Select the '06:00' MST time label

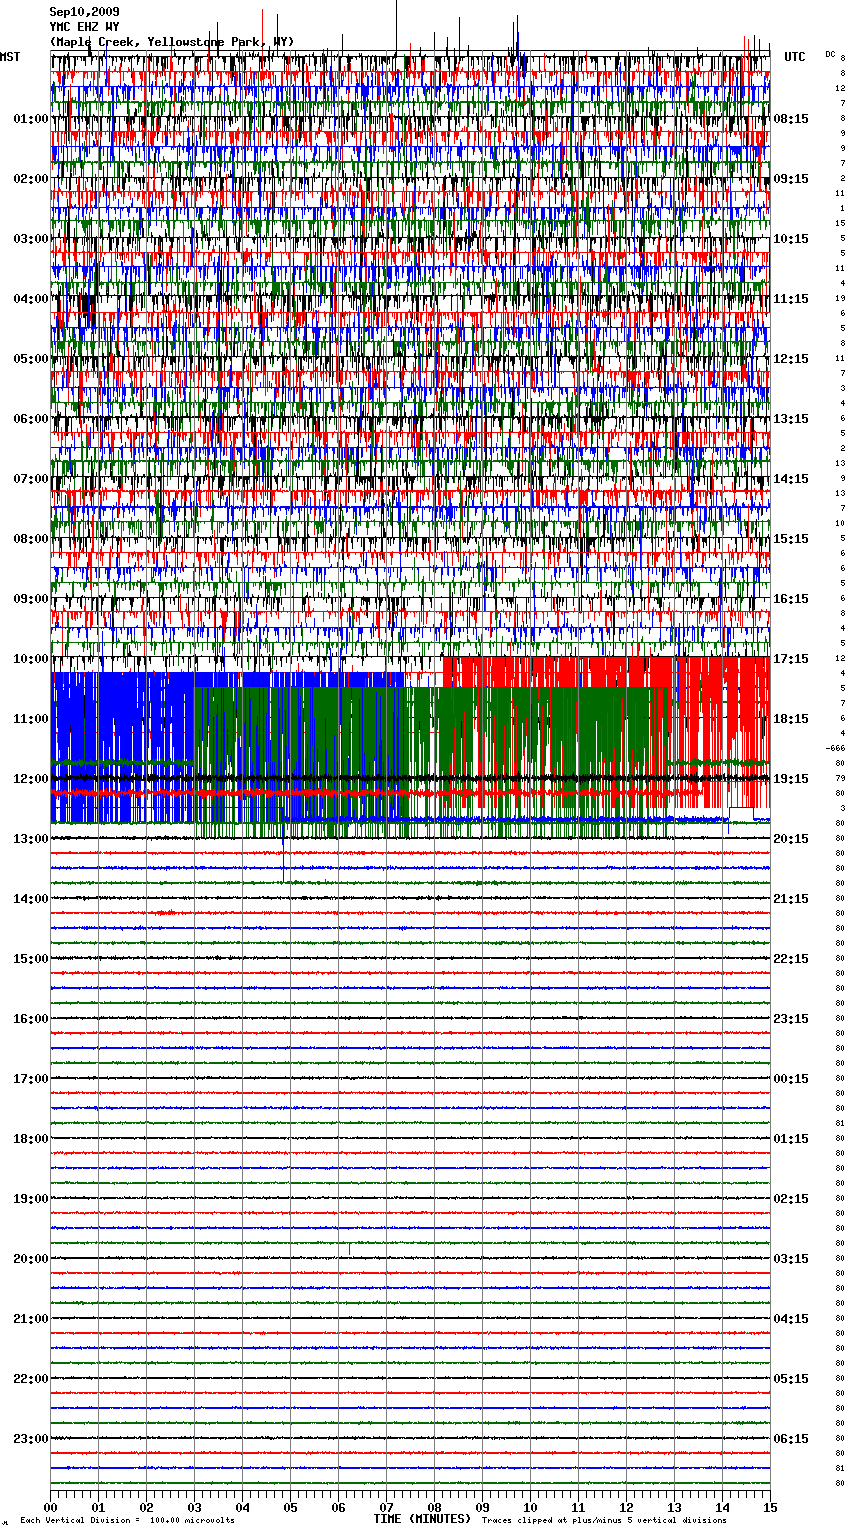(31, 419)
